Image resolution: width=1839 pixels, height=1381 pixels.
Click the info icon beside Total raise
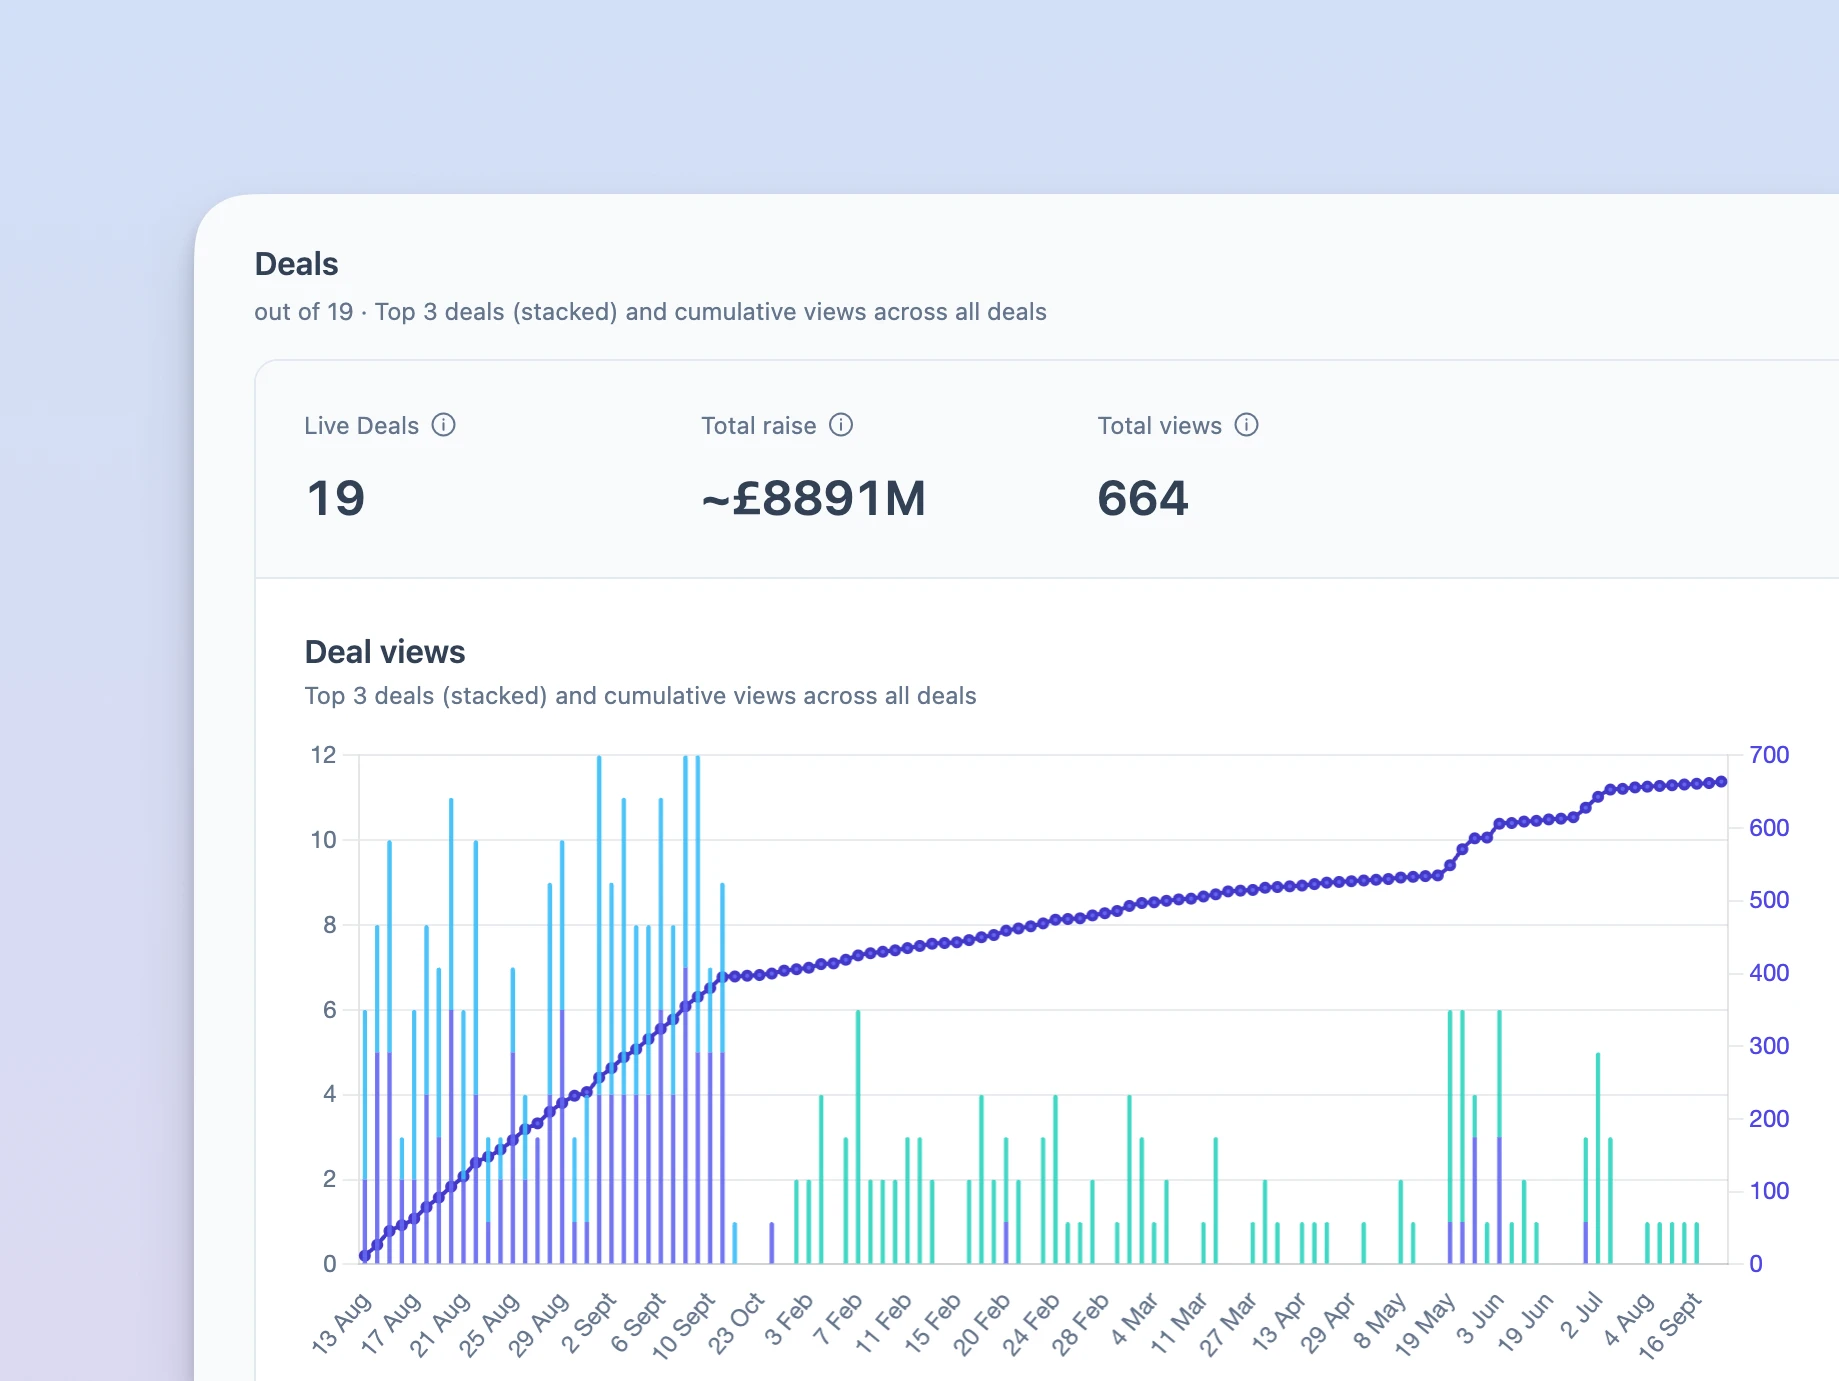[x=841, y=425]
